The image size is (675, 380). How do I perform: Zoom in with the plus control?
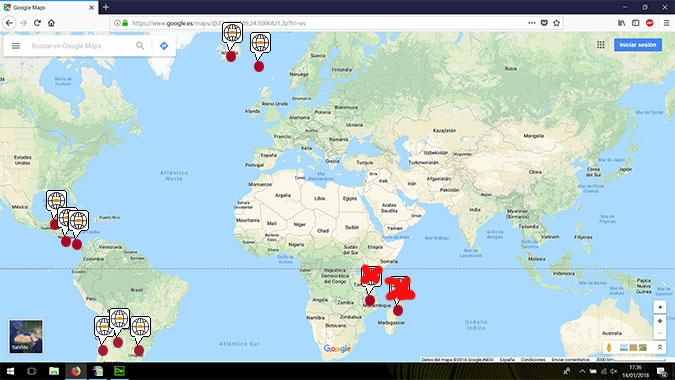coord(660,321)
